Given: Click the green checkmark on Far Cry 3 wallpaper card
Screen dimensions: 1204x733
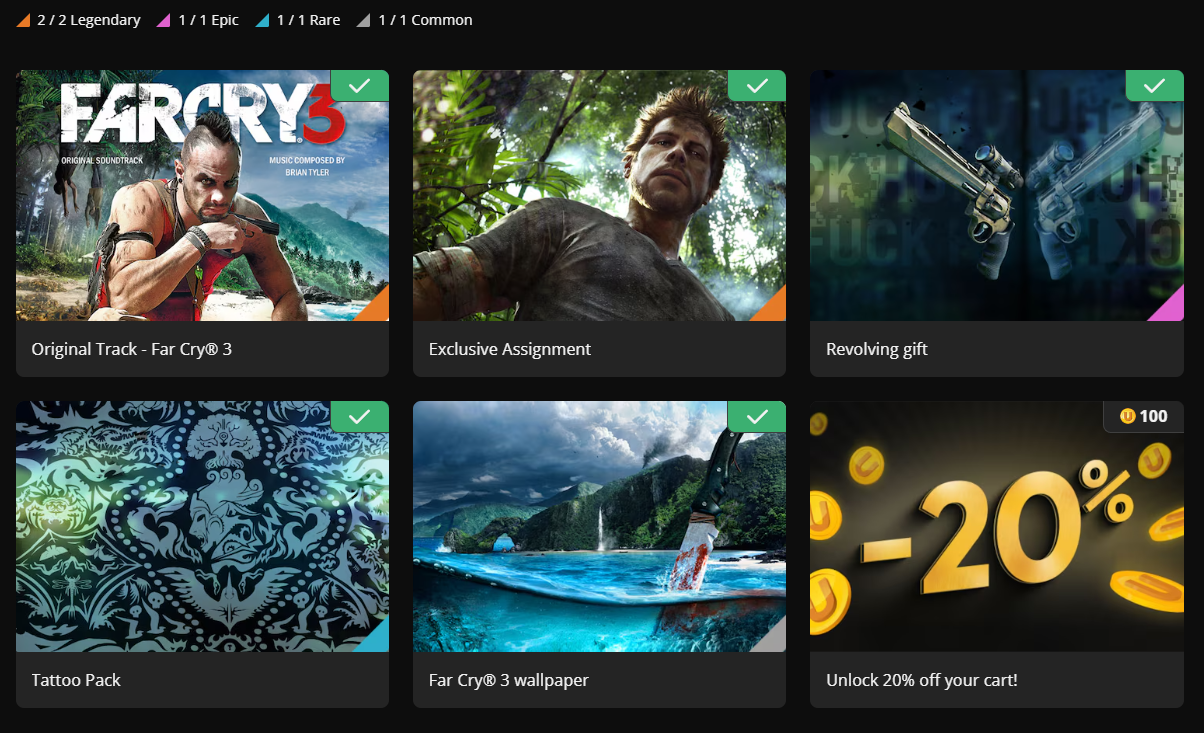Looking at the screenshot, I should [x=757, y=417].
